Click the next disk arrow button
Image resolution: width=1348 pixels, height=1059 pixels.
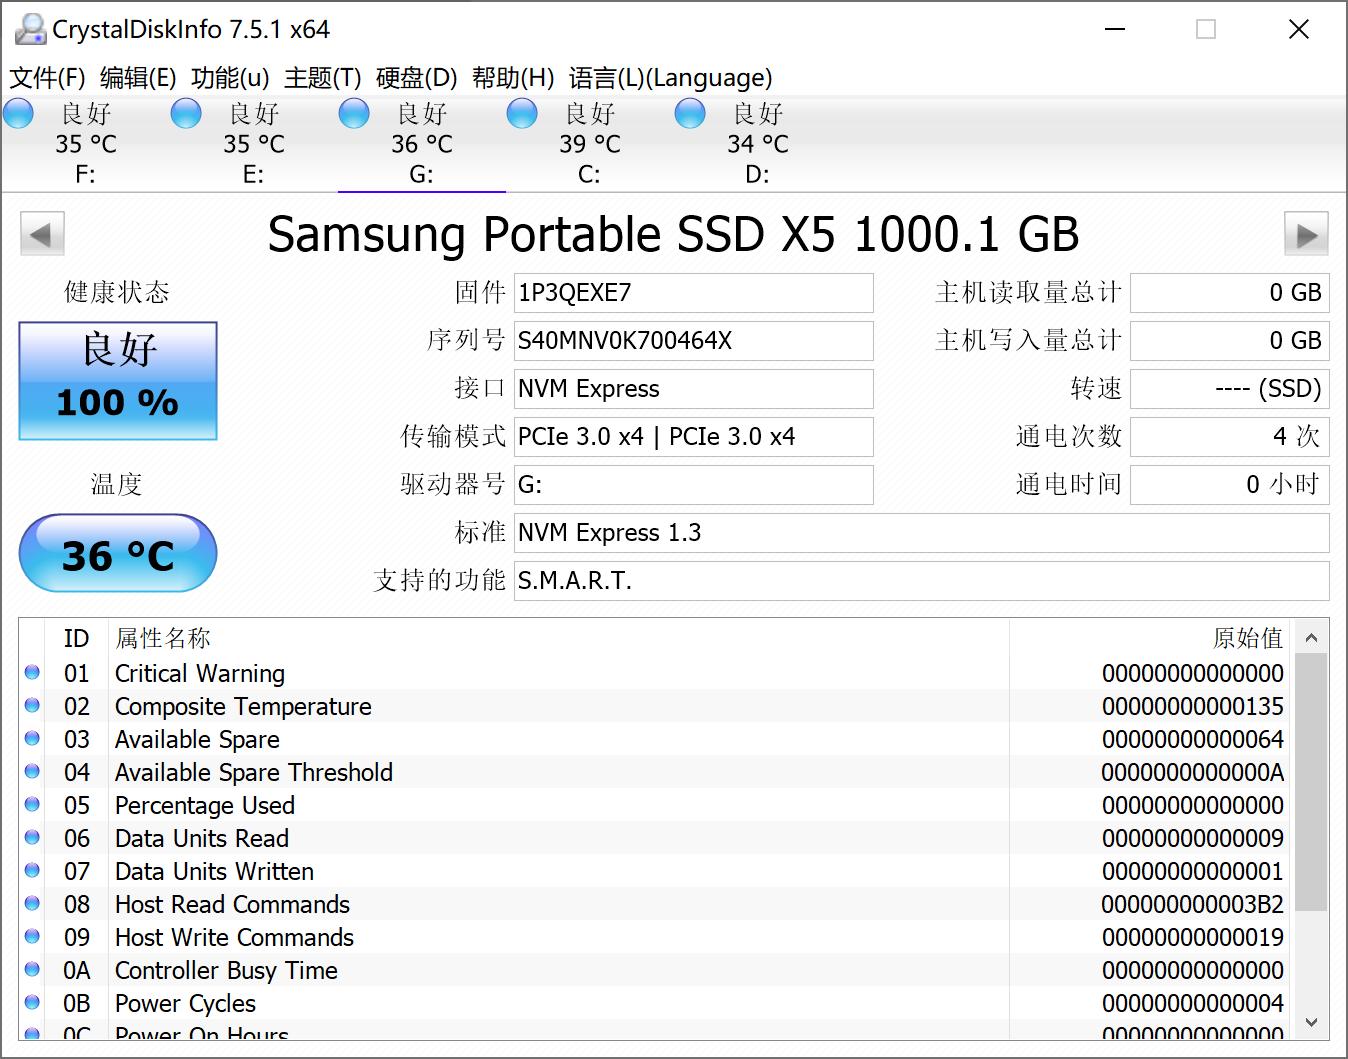[x=1306, y=233]
